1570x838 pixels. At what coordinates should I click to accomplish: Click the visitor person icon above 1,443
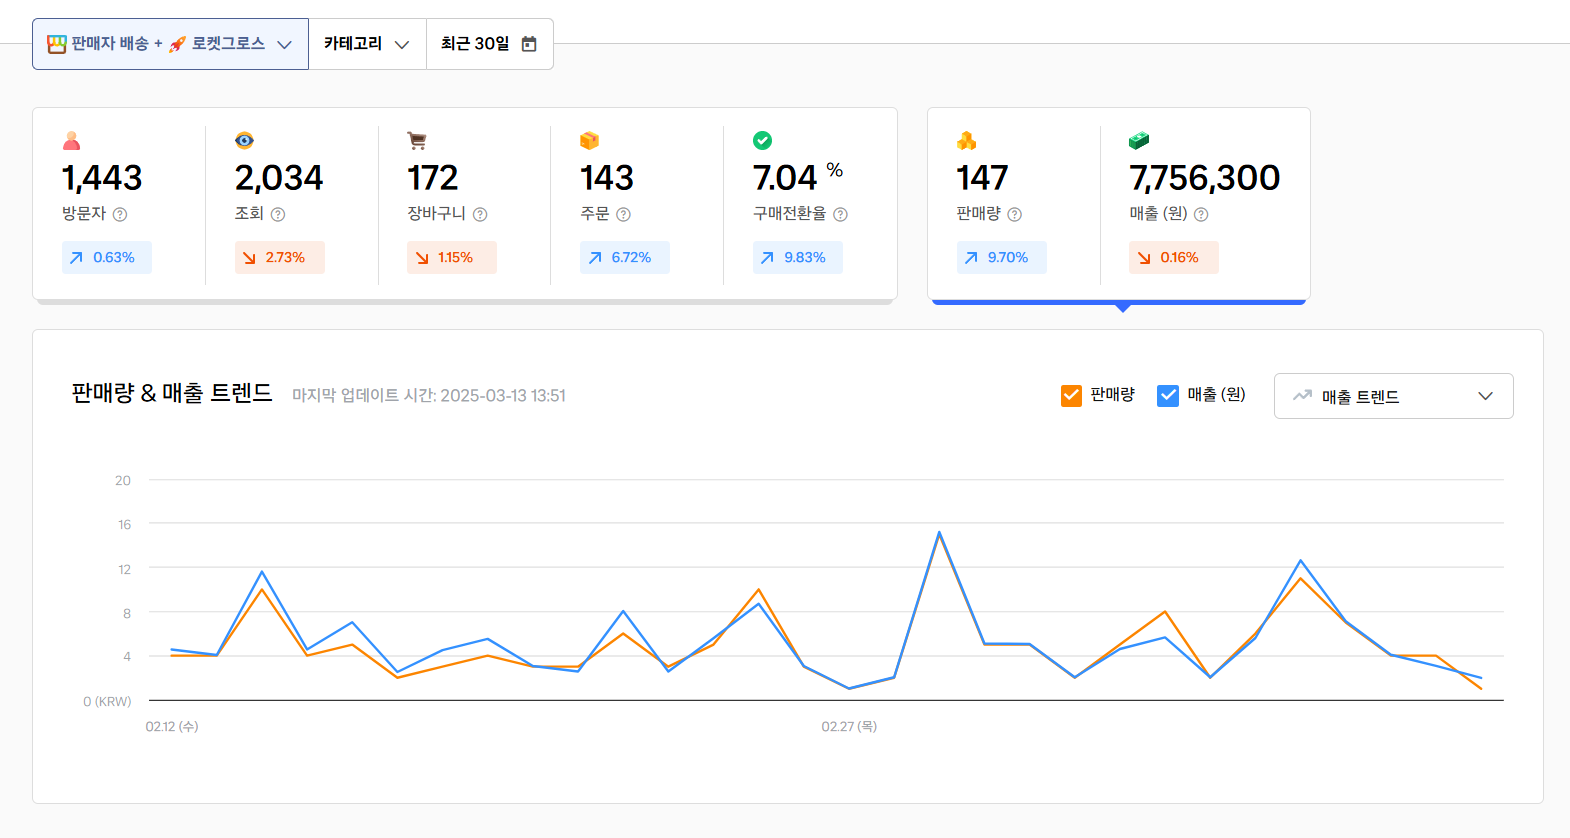(x=71, y=140)
